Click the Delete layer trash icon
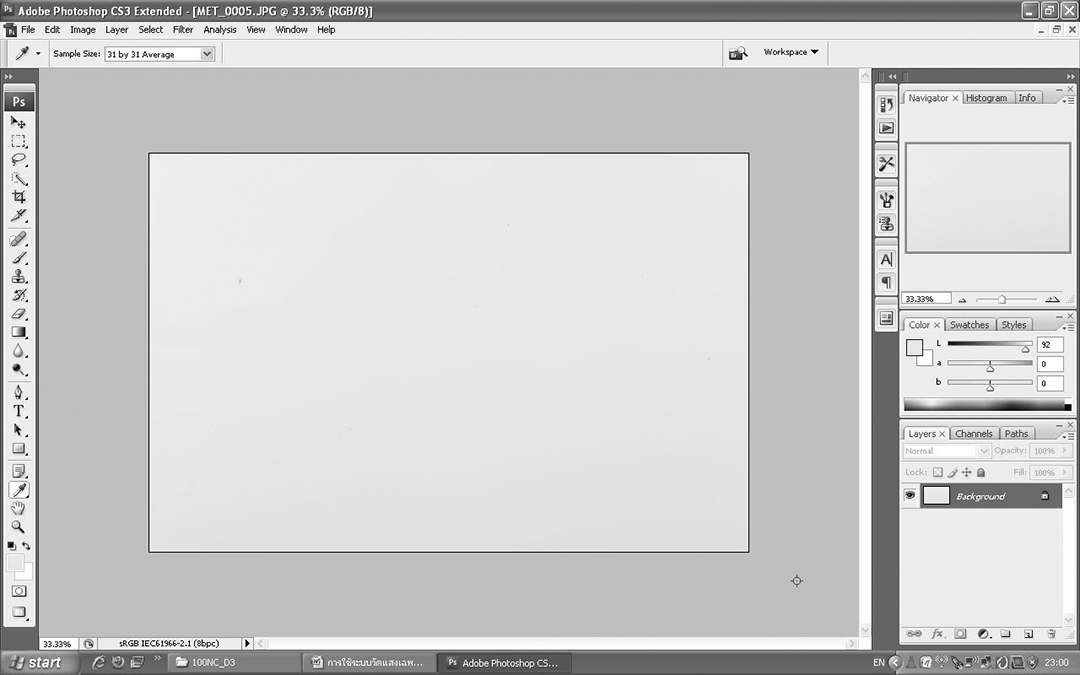 coord(1051,634)
